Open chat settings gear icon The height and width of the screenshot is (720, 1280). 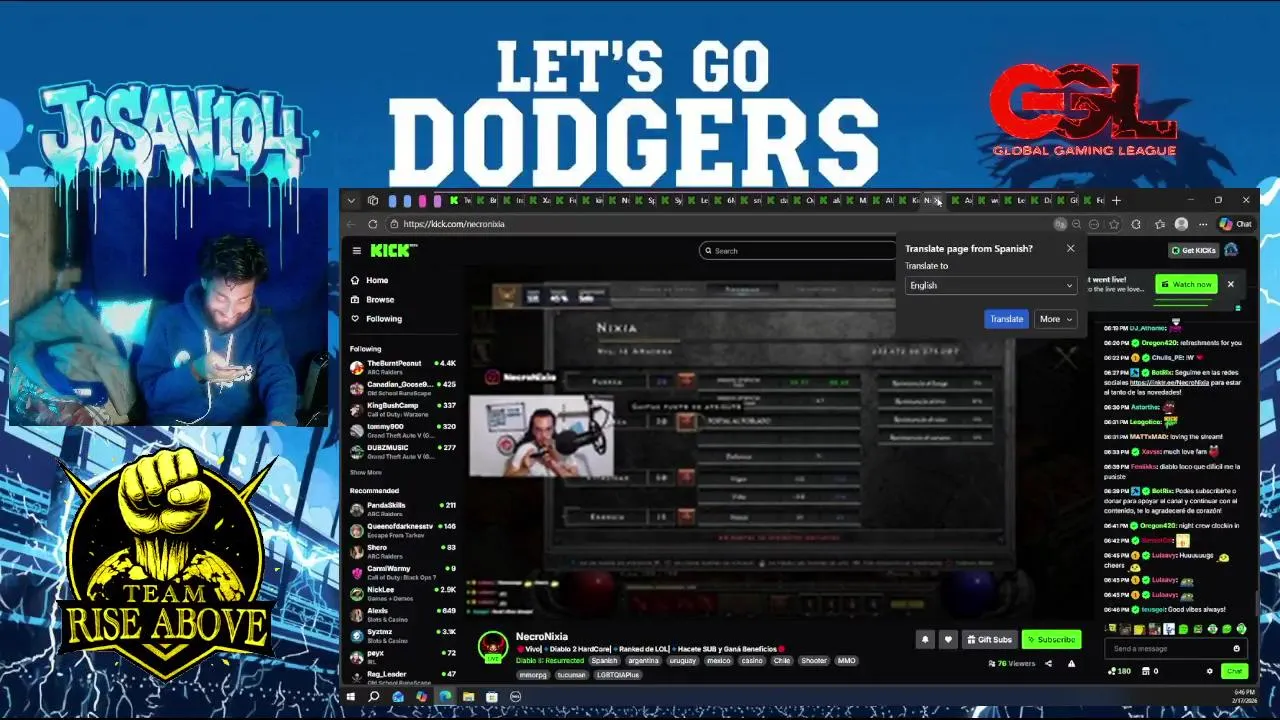(x=1209, y=671)
